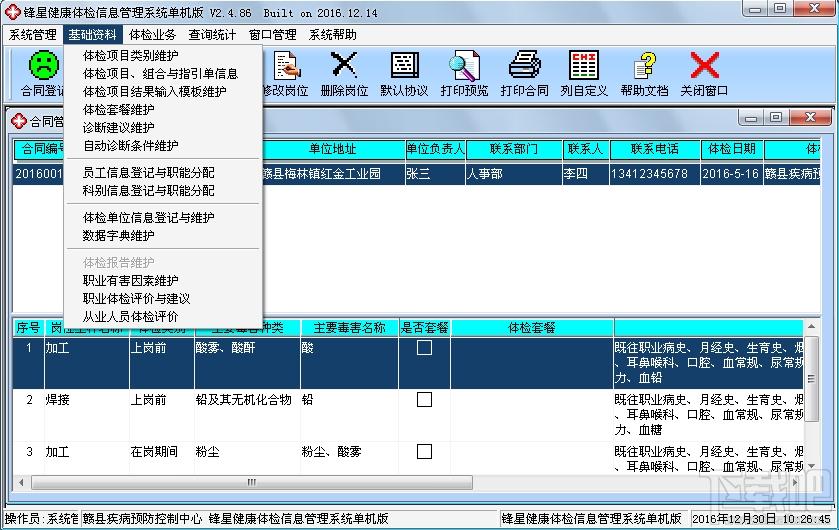839x530 pixels.
Task: Click the lower grid scroll-down arrow
Action: (x=811, y=466)
